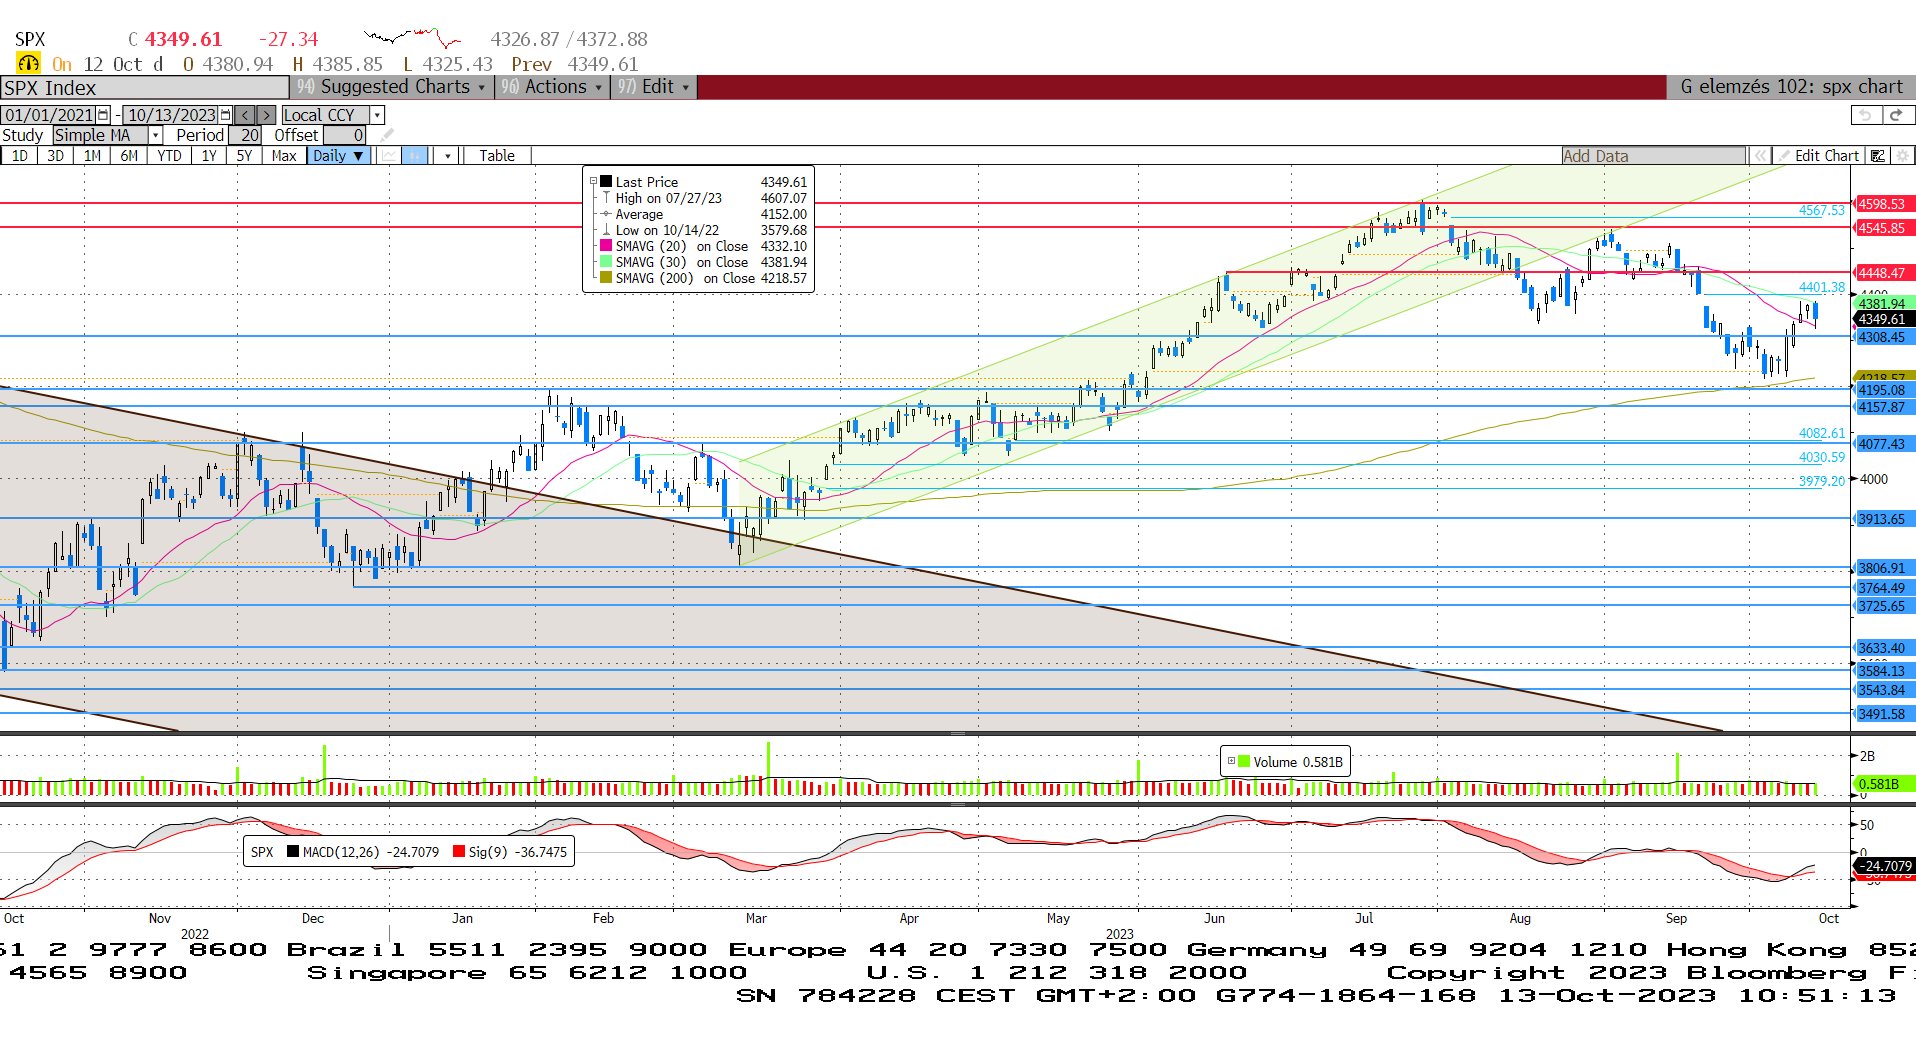Click the Last Price black color swatch

[x=606, y=182]
